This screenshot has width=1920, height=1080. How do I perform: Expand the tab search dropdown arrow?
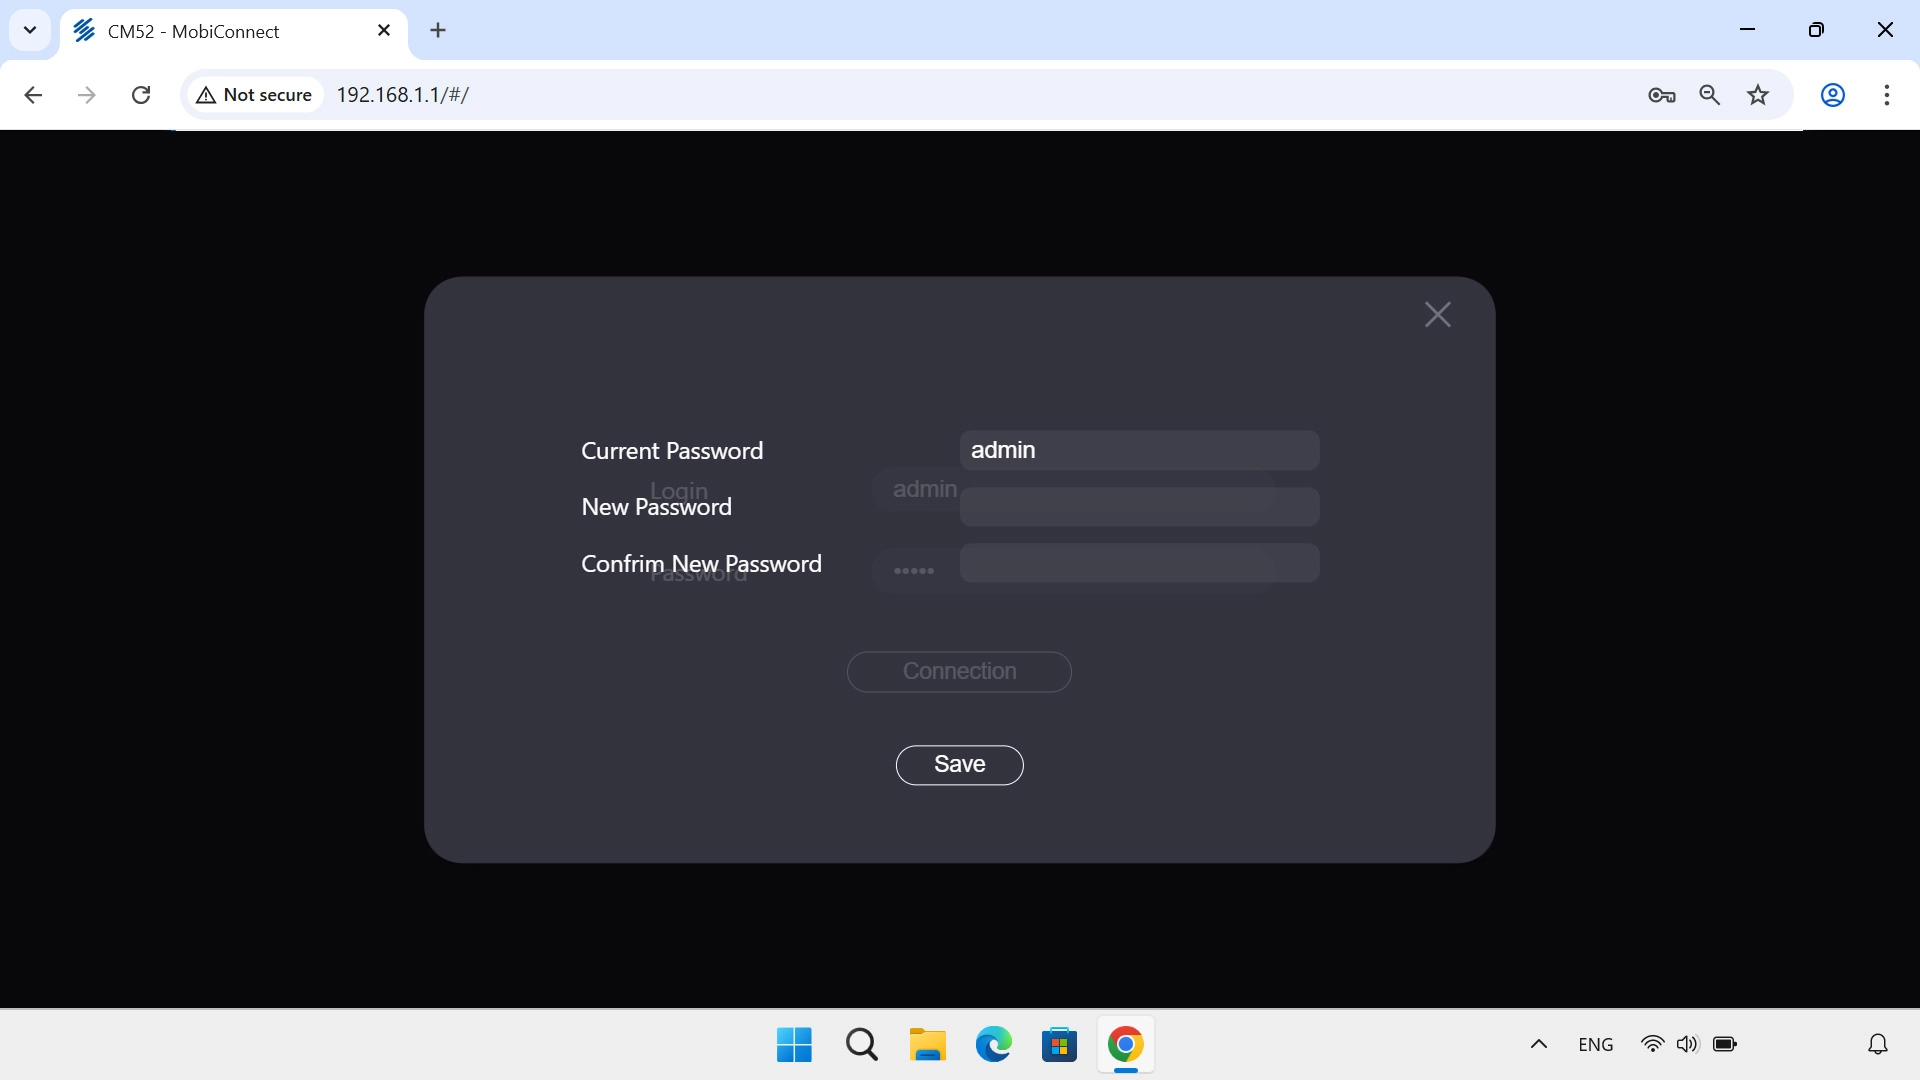[x=30, y=30]
